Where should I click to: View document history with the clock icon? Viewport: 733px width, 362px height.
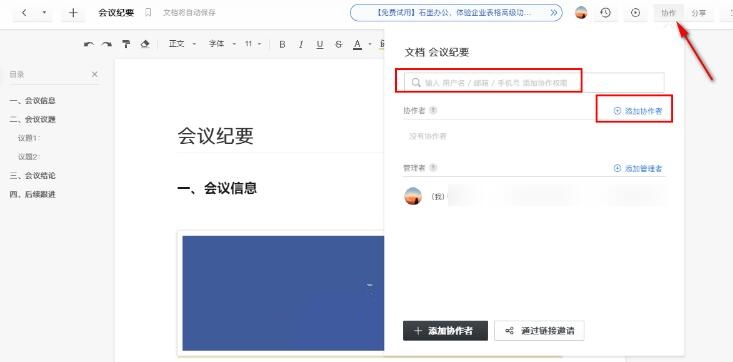[605, 13]
